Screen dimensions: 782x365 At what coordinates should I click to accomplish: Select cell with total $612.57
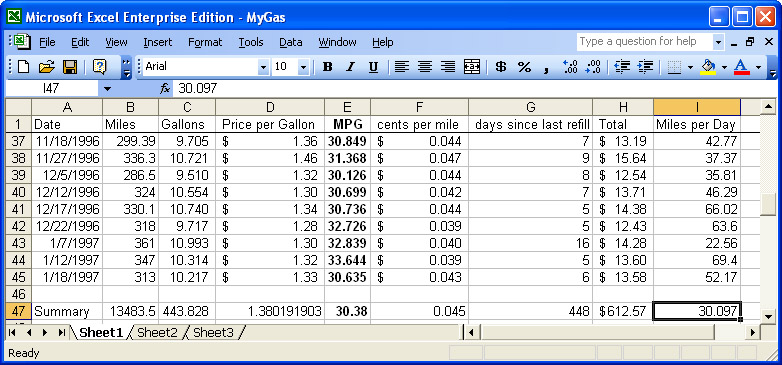(x=623, y=312)
